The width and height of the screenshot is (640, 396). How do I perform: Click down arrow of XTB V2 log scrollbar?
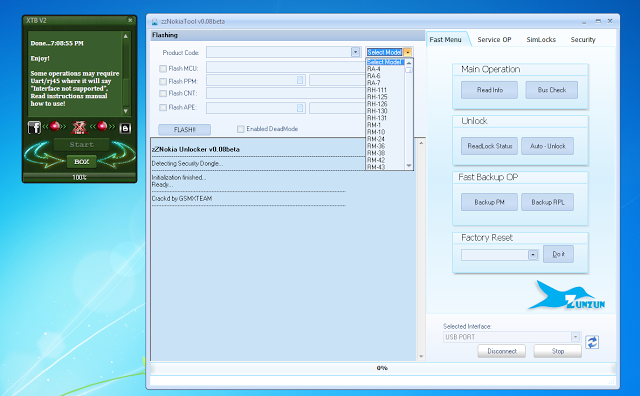point(126,111)
